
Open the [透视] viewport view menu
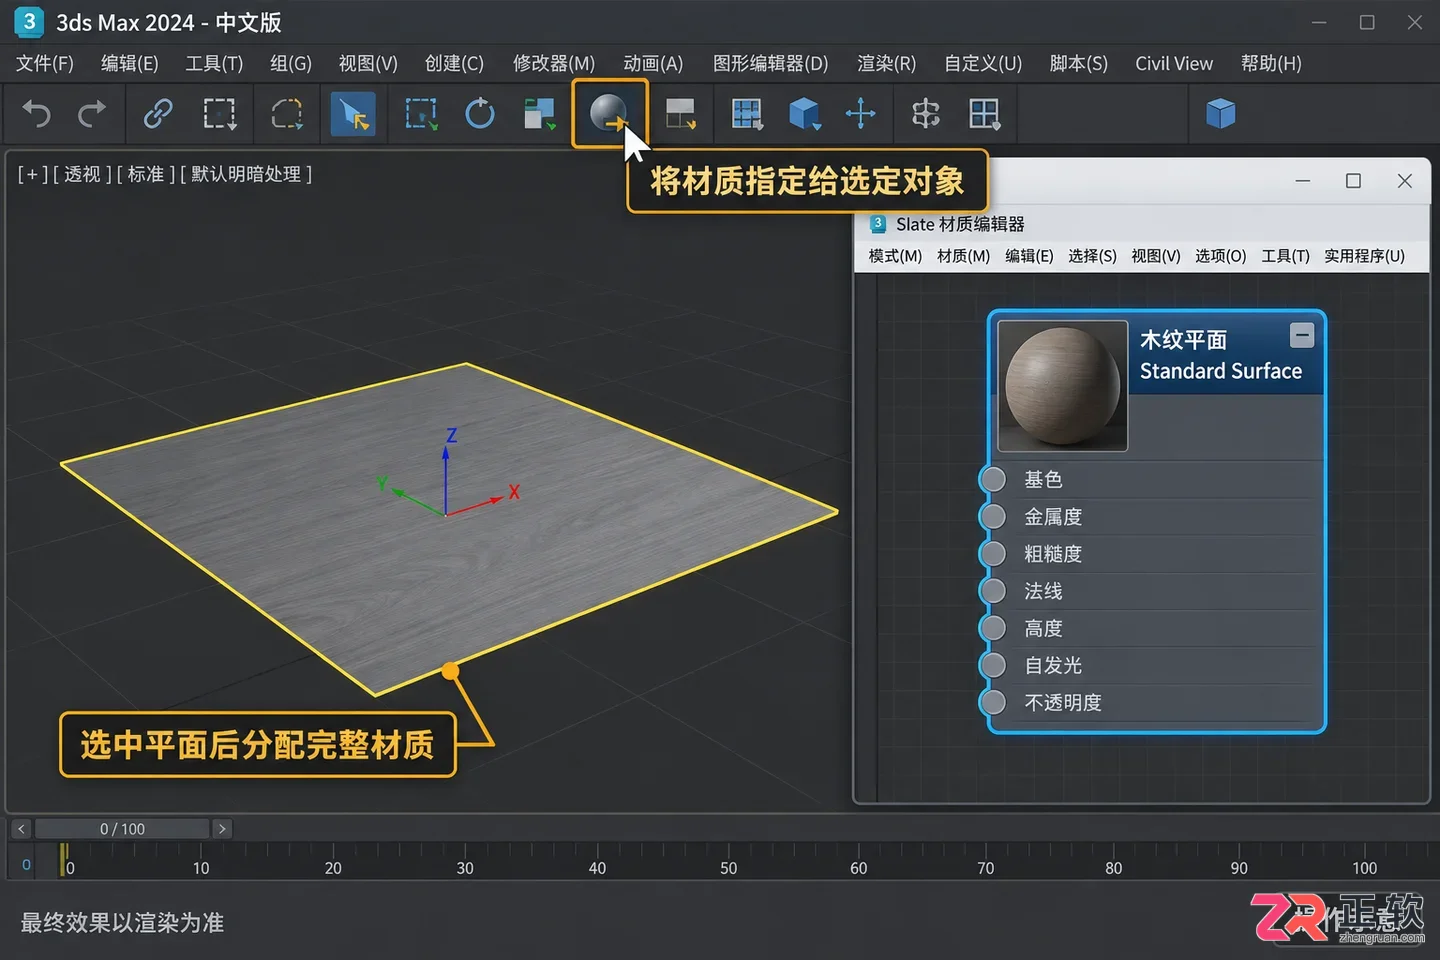82,174
